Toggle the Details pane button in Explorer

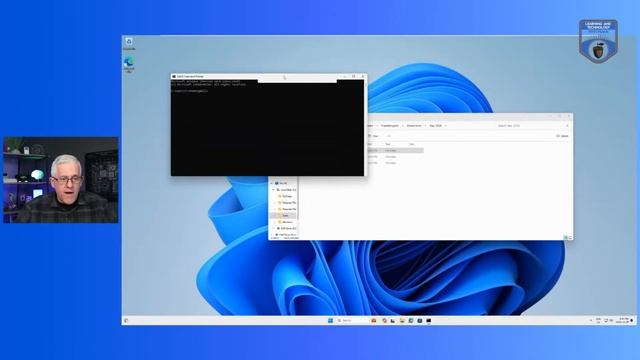tap(562, 136)
